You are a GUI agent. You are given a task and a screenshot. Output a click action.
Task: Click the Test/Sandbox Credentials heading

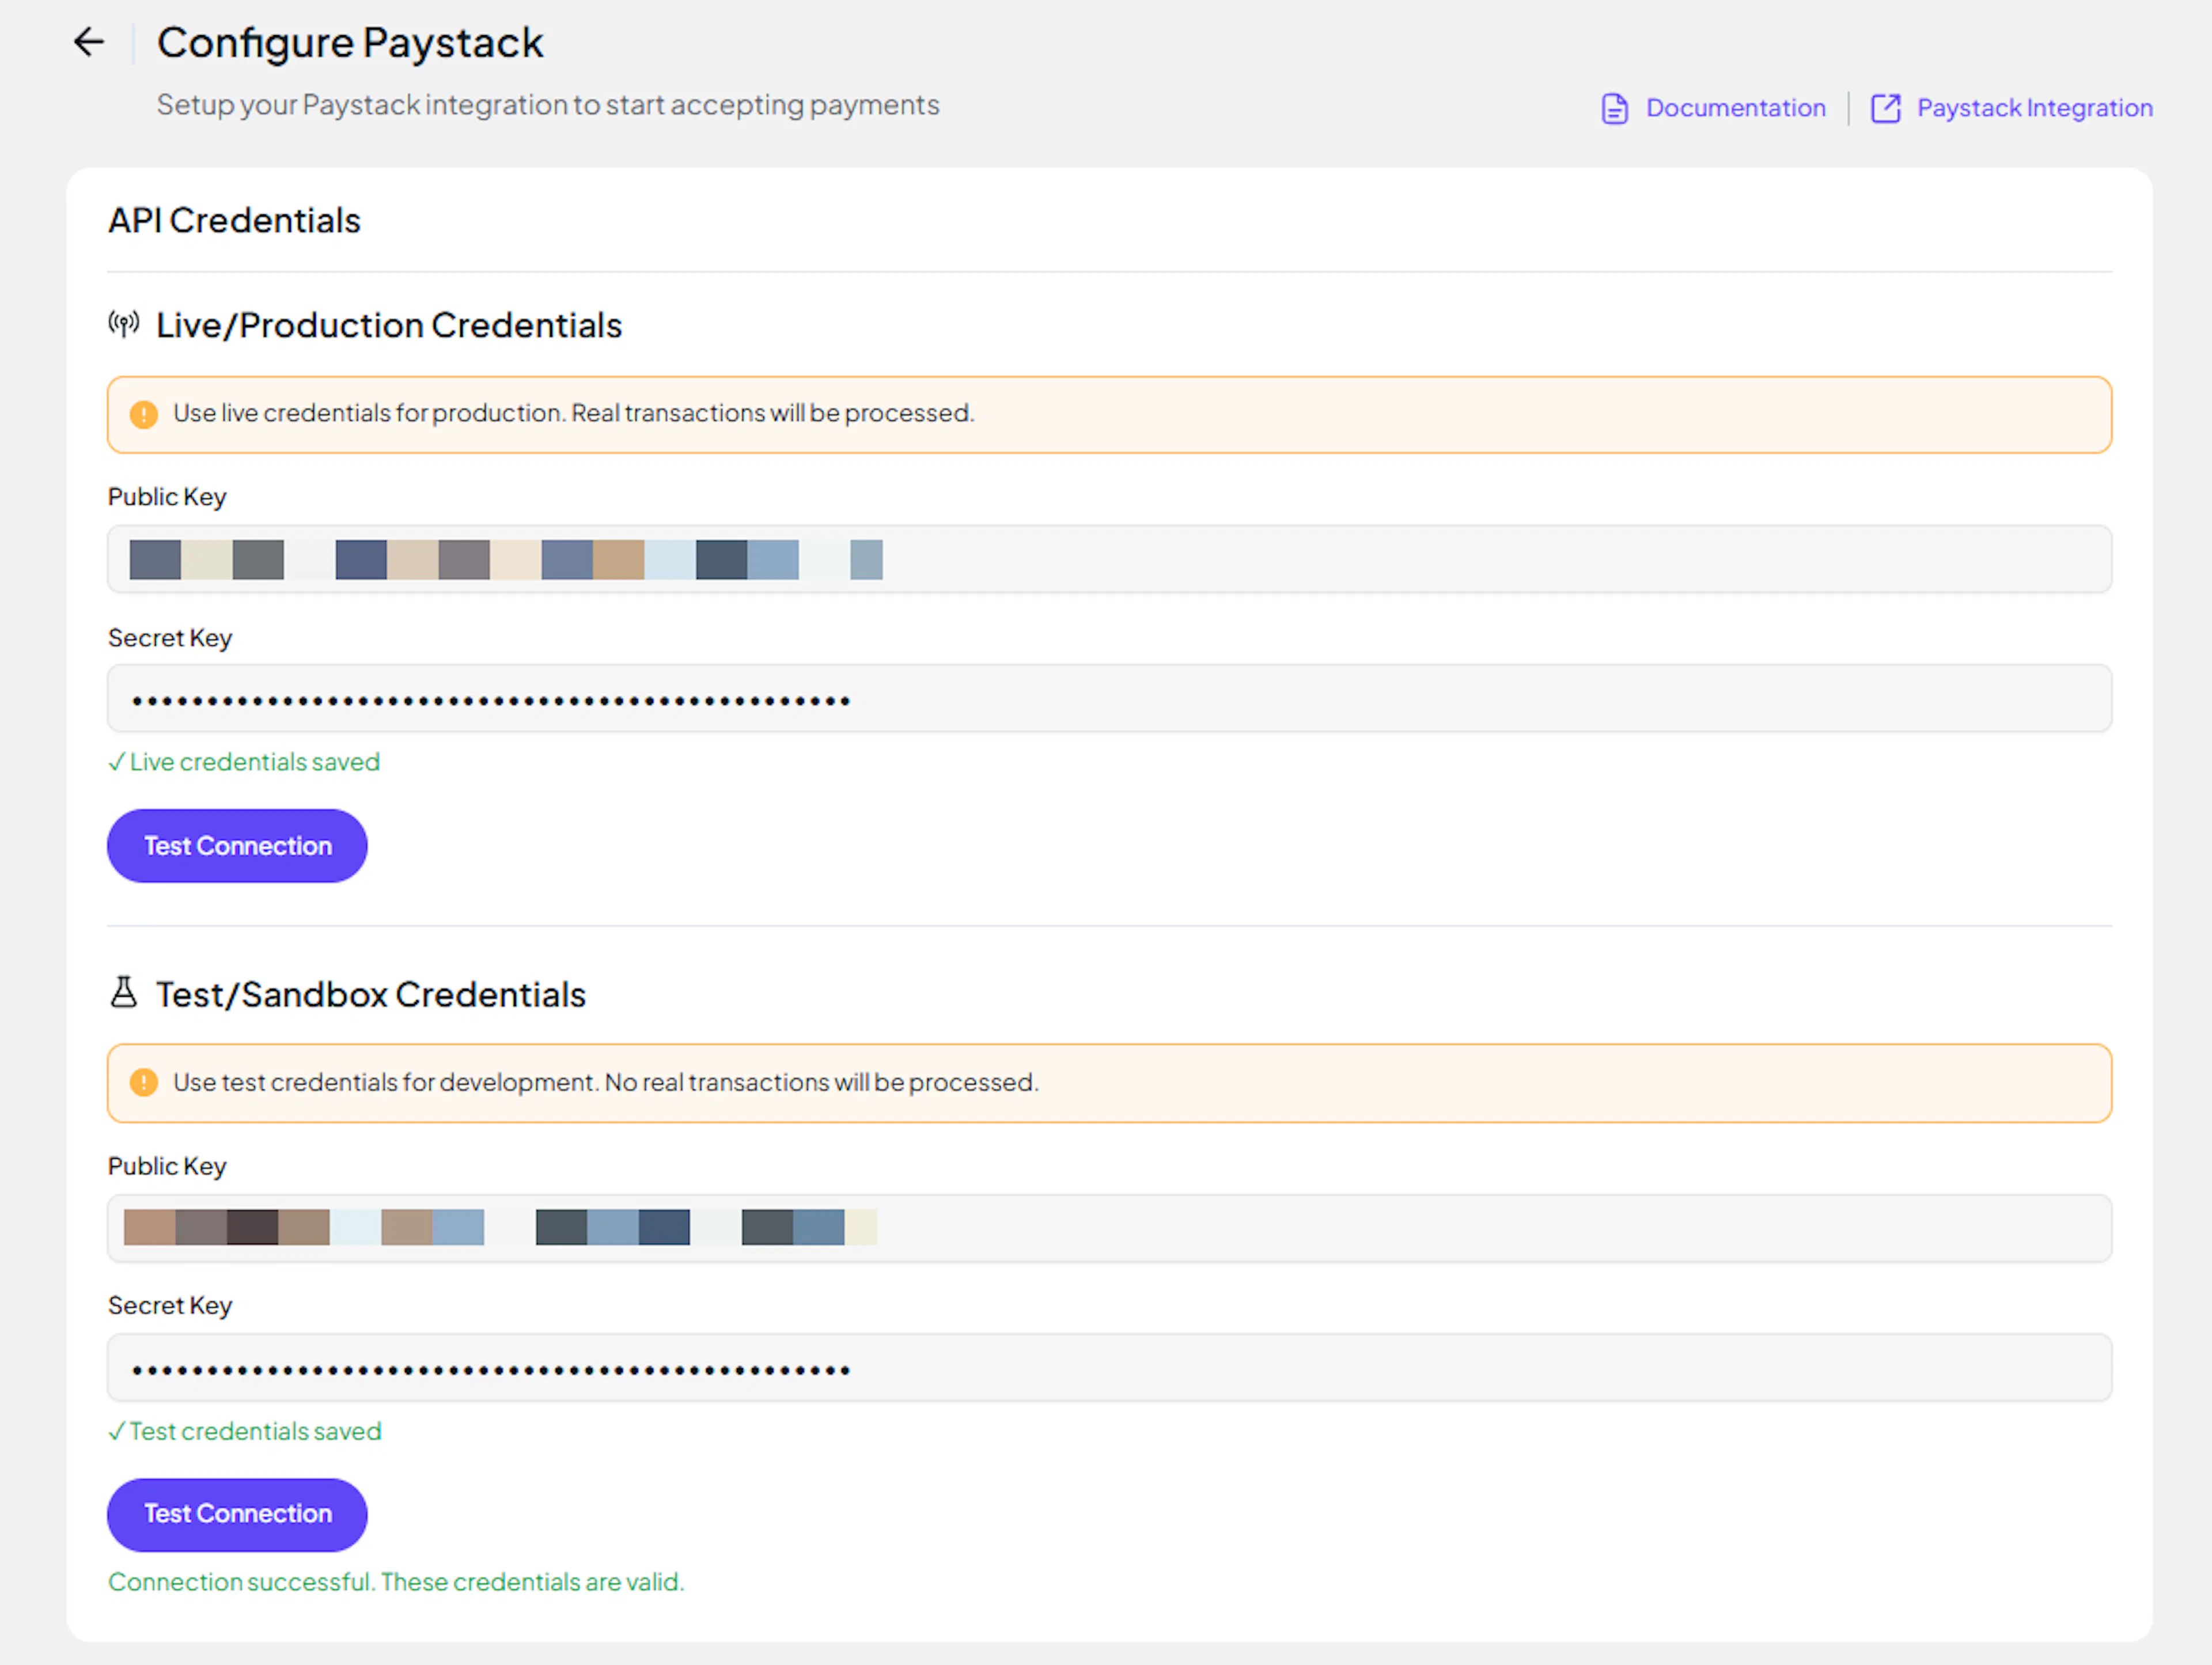click(370, 994)
